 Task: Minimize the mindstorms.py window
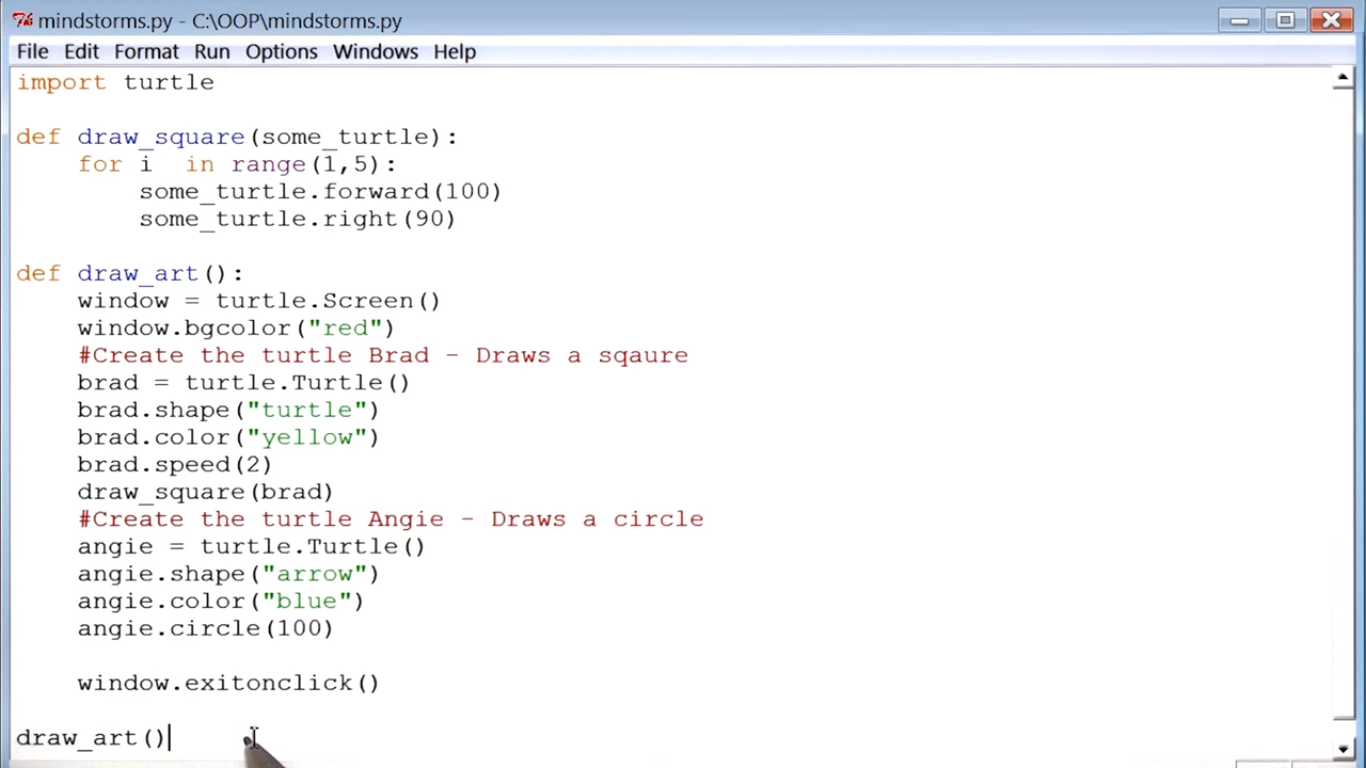1240,20
